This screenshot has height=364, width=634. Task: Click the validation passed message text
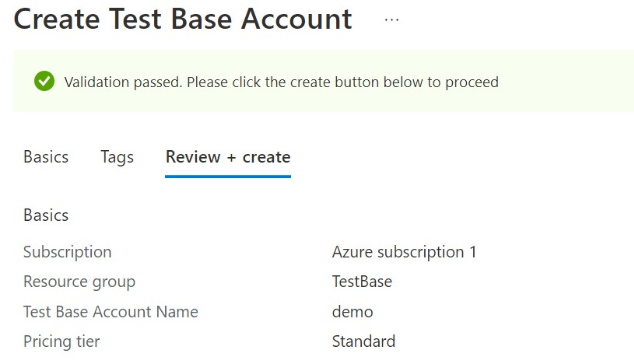point(281,82)
